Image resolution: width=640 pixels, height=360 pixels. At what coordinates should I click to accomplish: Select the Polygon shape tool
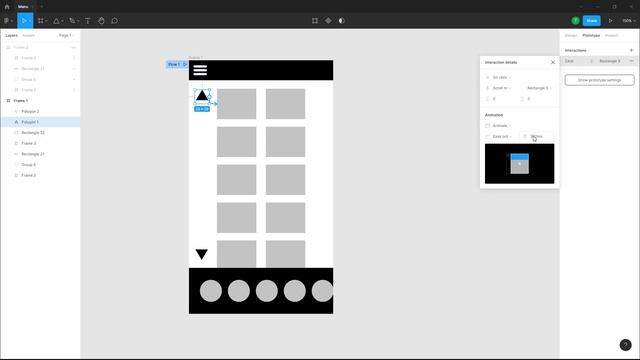point(57,20)
